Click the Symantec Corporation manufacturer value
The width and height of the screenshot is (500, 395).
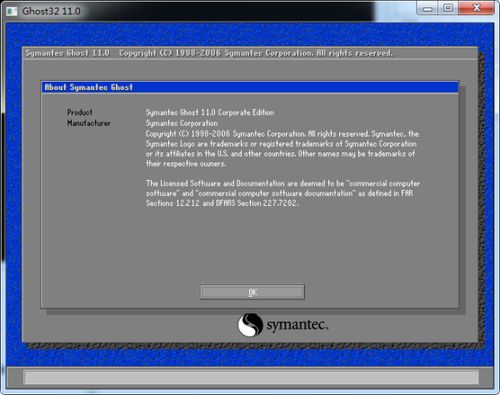coord(182,123)
